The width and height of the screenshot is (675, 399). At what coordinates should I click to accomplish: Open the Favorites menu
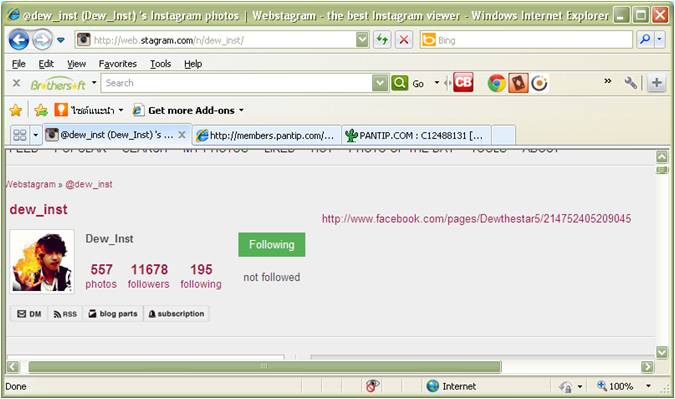tap(118, 64)
